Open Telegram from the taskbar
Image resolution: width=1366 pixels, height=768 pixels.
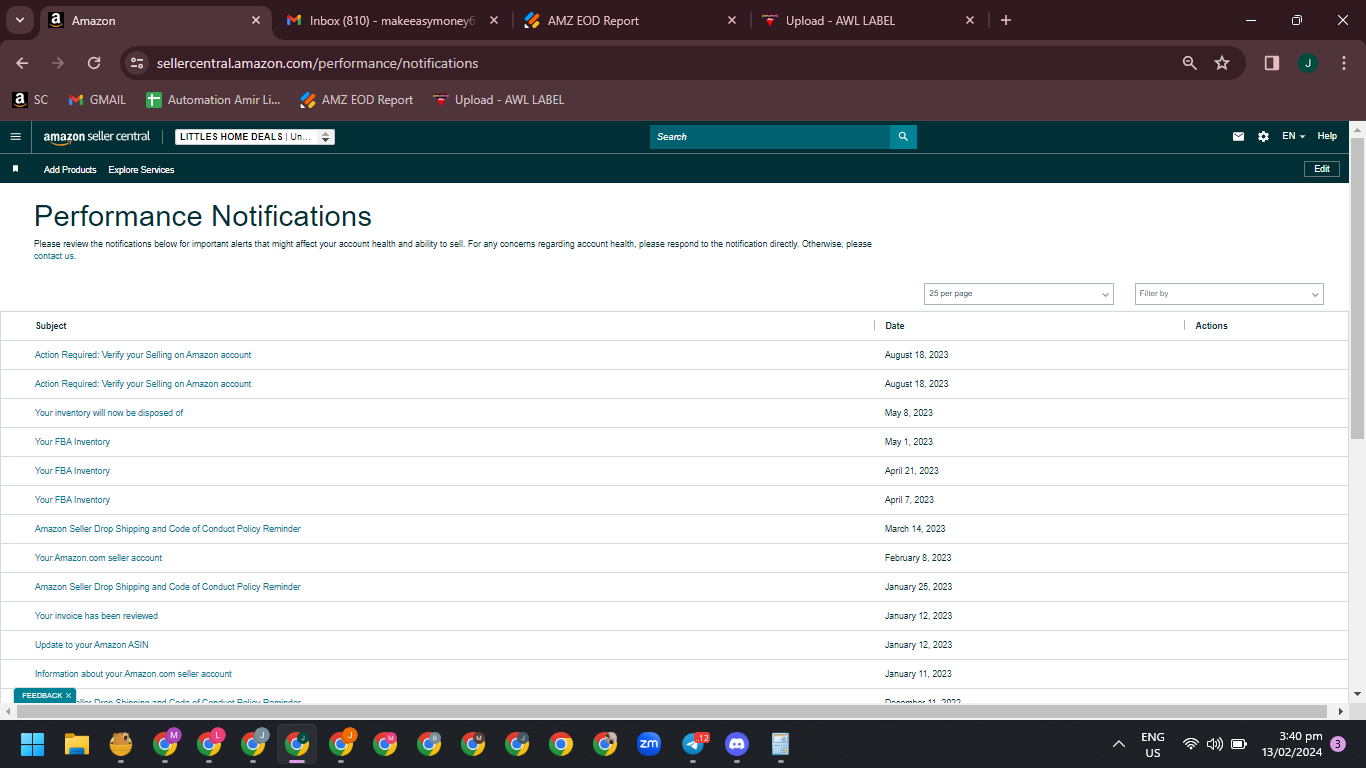tap(693, 744)
